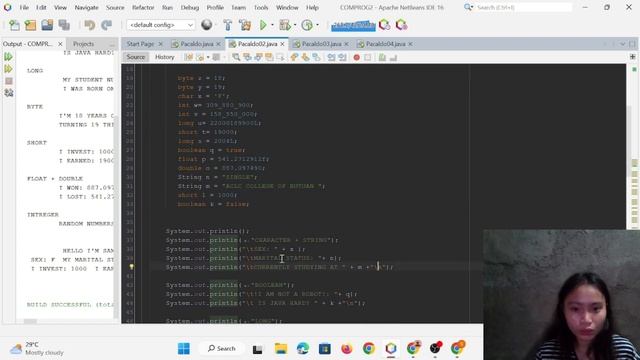Viewport: 640px width, 360px height.
Task: Shift line left using the editor toolbar icon
Action: coord(331,58)
